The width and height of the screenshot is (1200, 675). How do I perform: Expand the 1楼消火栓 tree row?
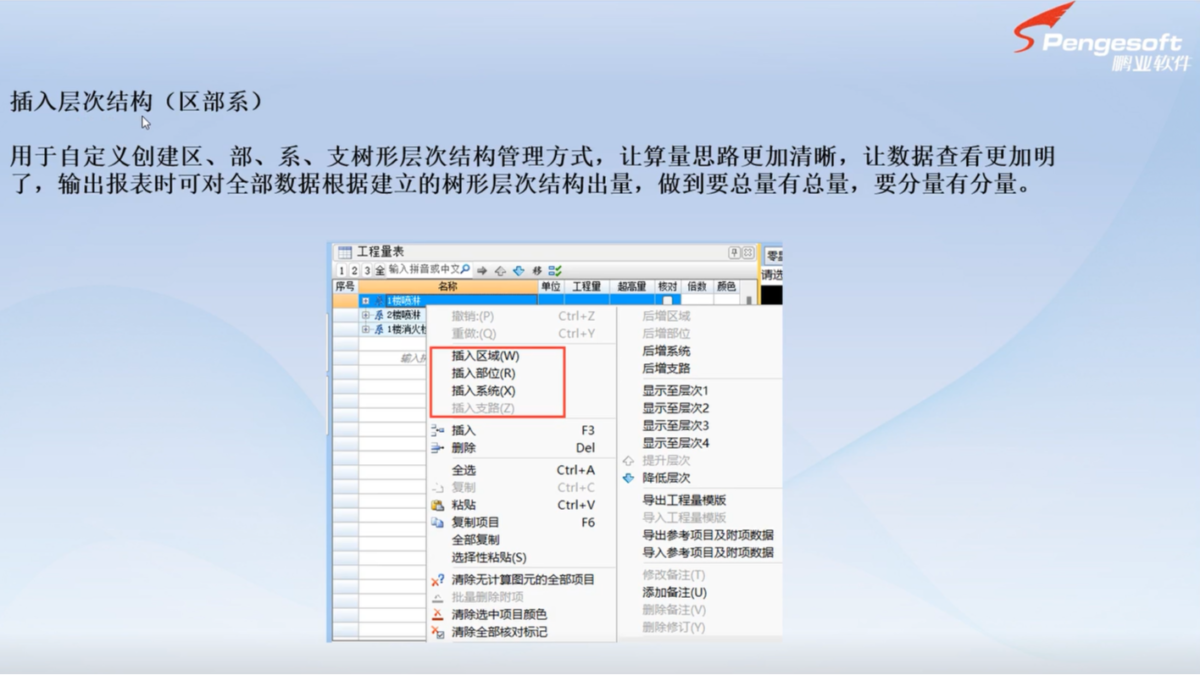(366, 329)
